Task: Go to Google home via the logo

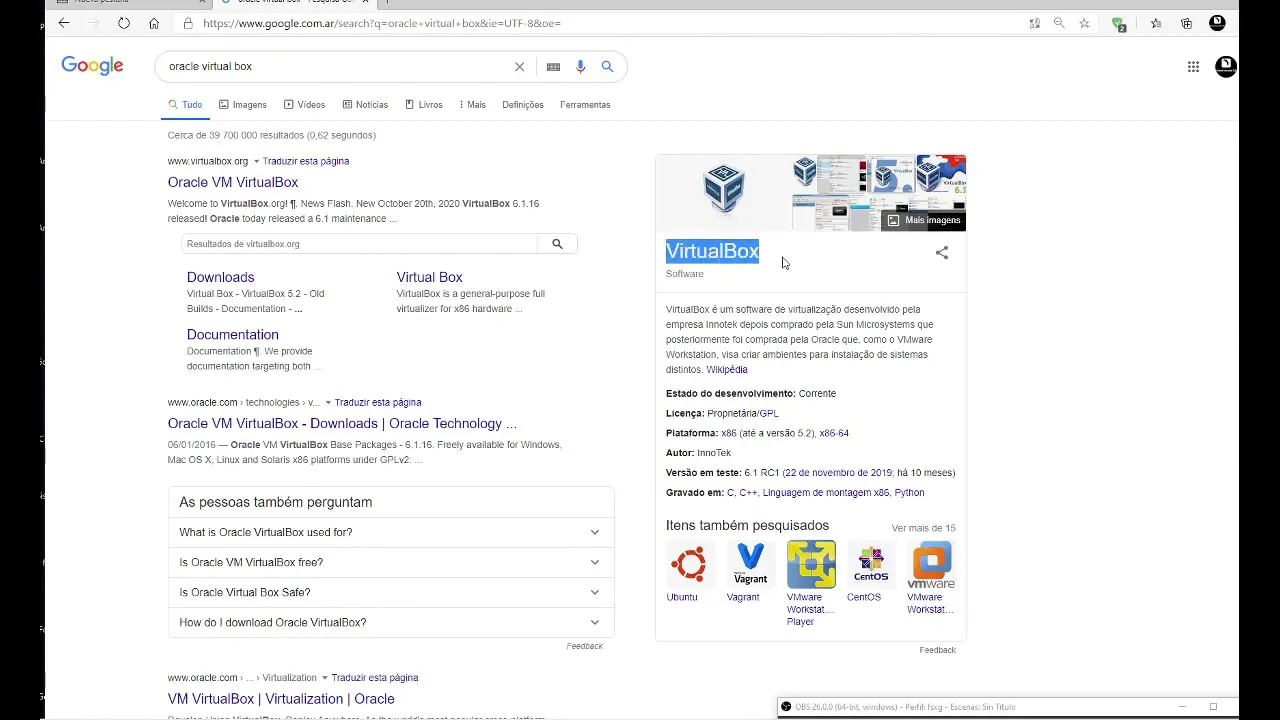Action: click(92, 66)
